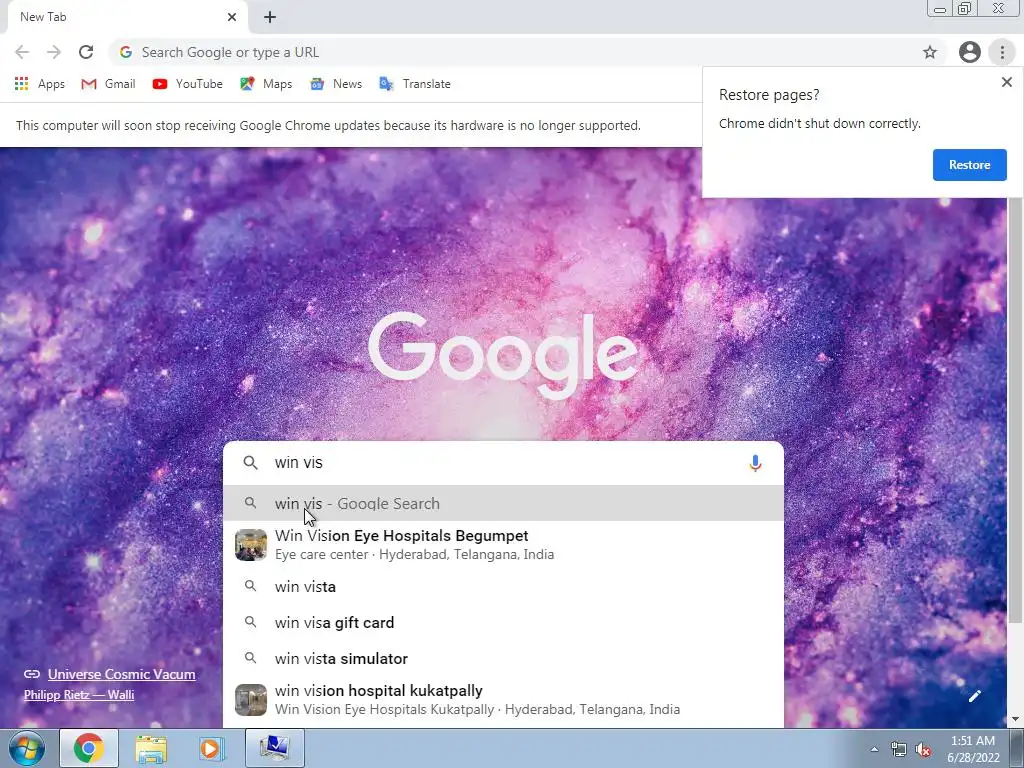Open the Gmail bookmark
The height and width of the screenshot is (768, 1024).
click(108, 84)
